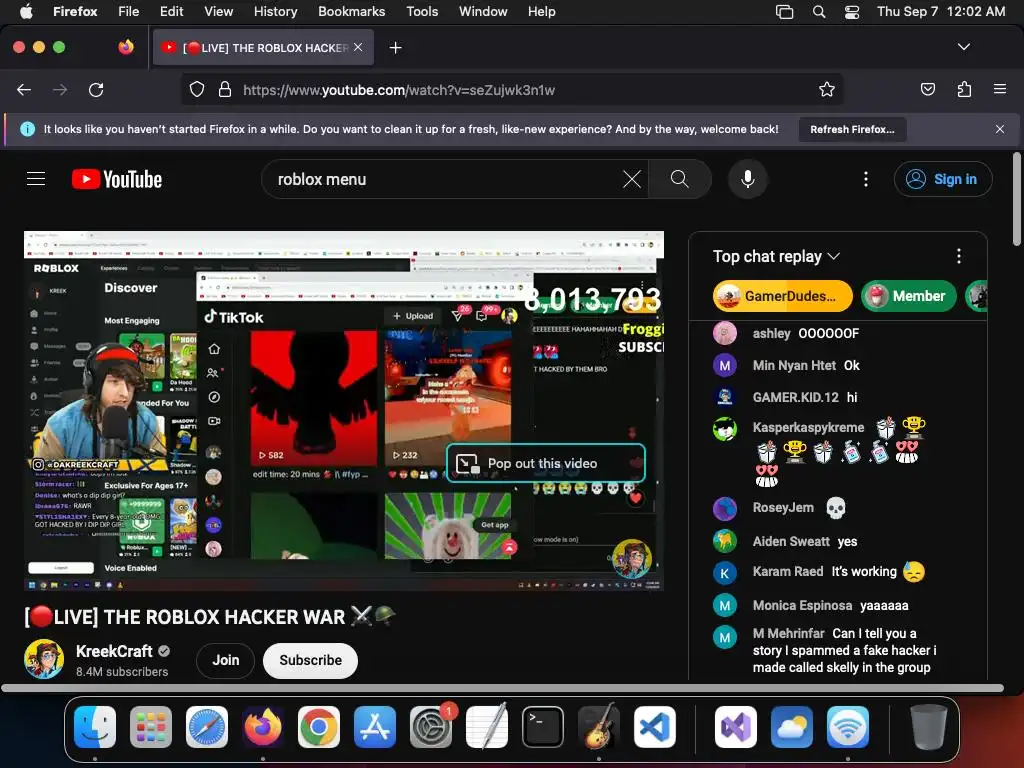This screenshot has height=768, width=1024.
Task: Select the LIVE THE ROBLOX HACKER browser tab
Action: point(263,47)
